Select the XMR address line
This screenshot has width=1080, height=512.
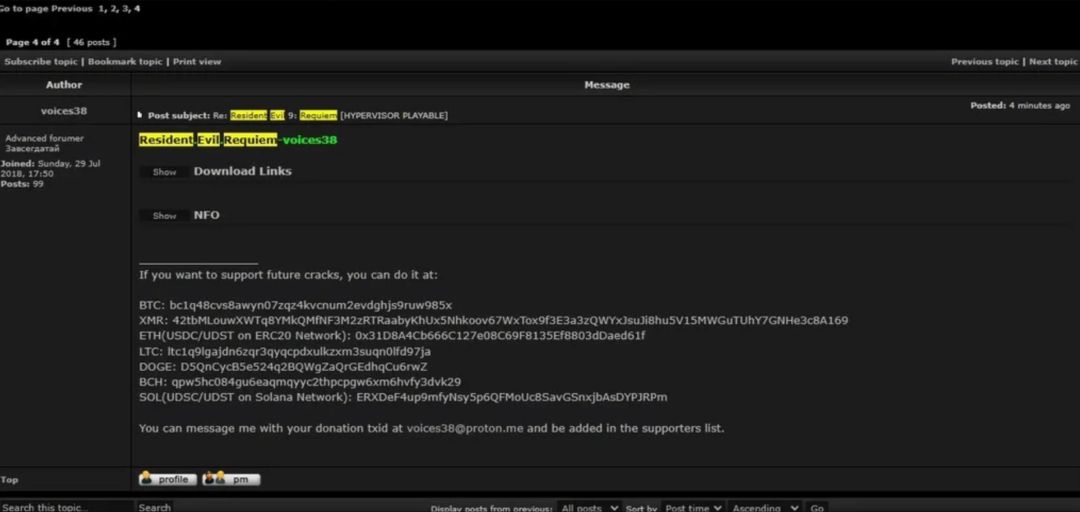pyautogui.click(x=493, y=320)
